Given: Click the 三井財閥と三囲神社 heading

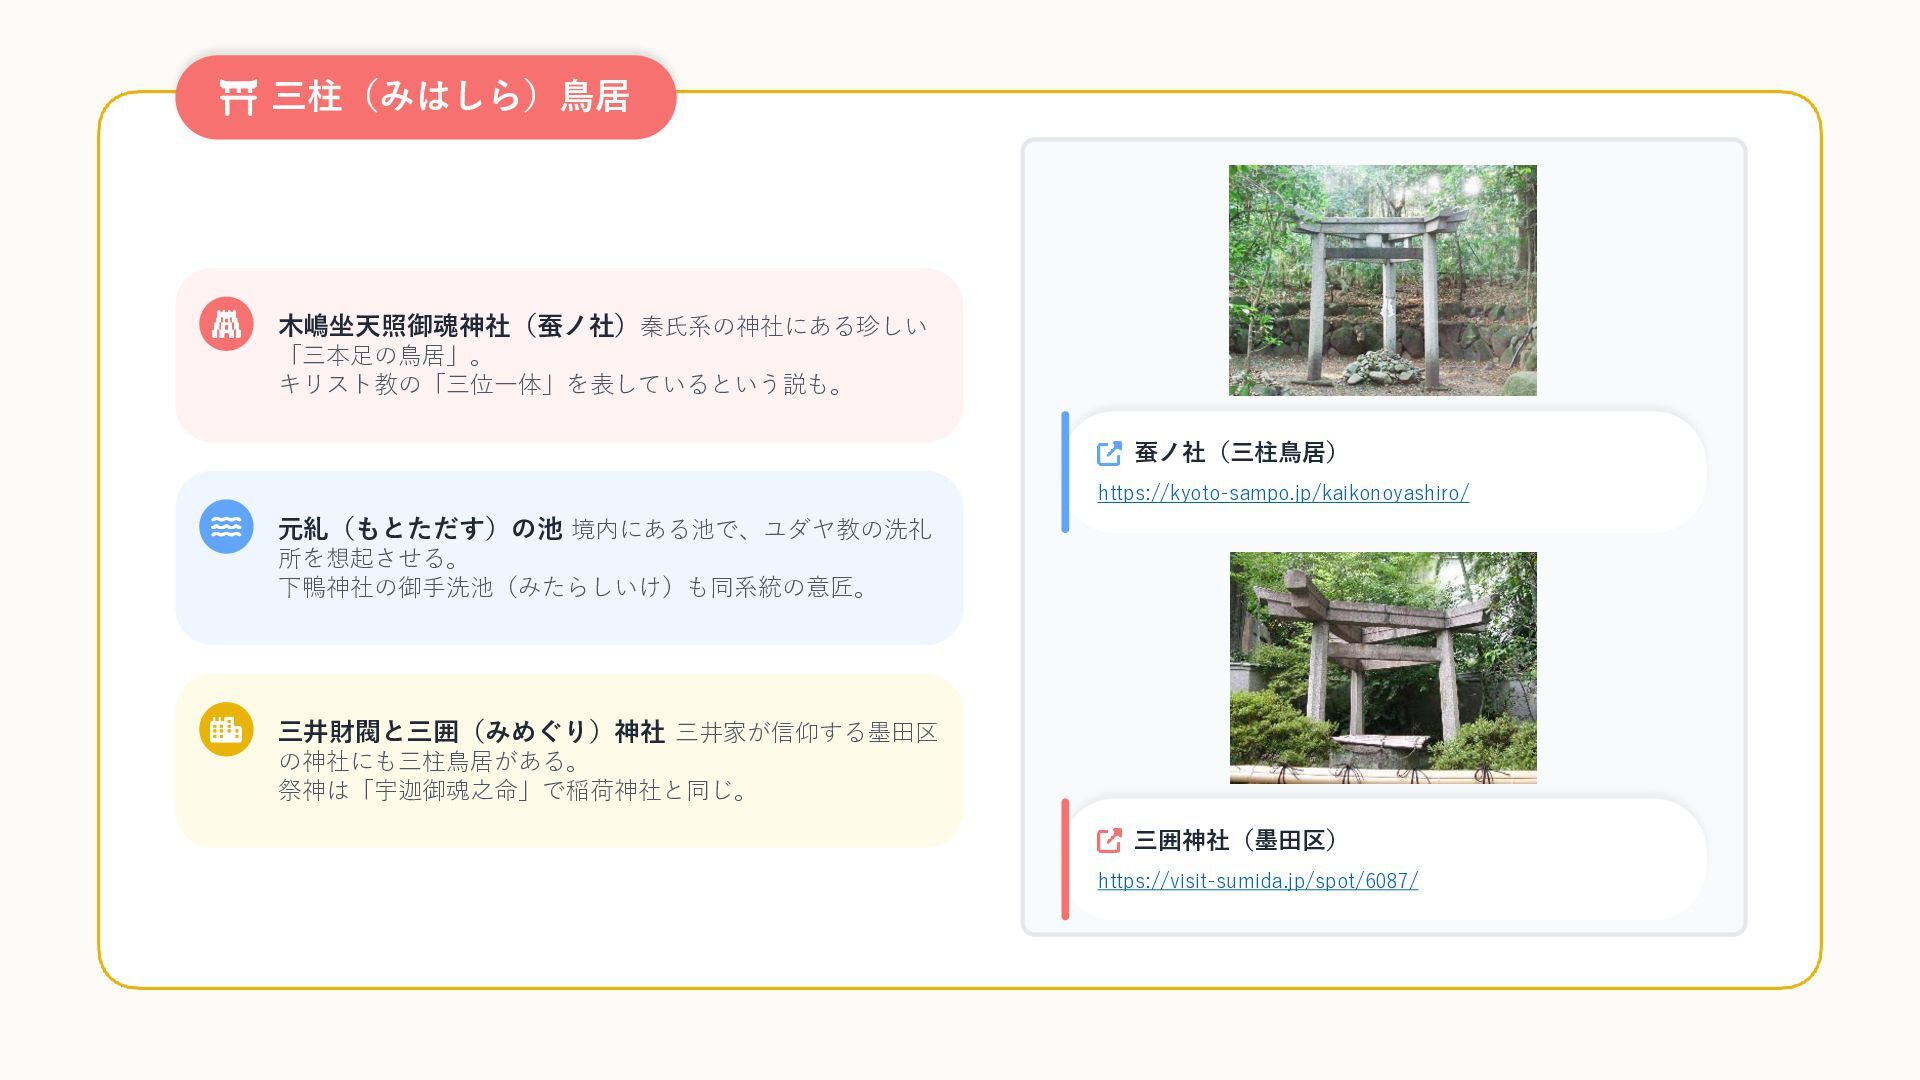Looking at the screenshot, I should pos(471,732).
